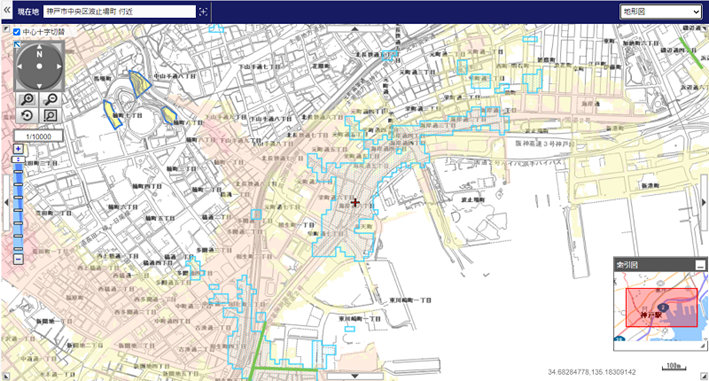Viewport: 709px width, 381px height.
Task: Click the locate icon beside address field
Action: [203, 12]
